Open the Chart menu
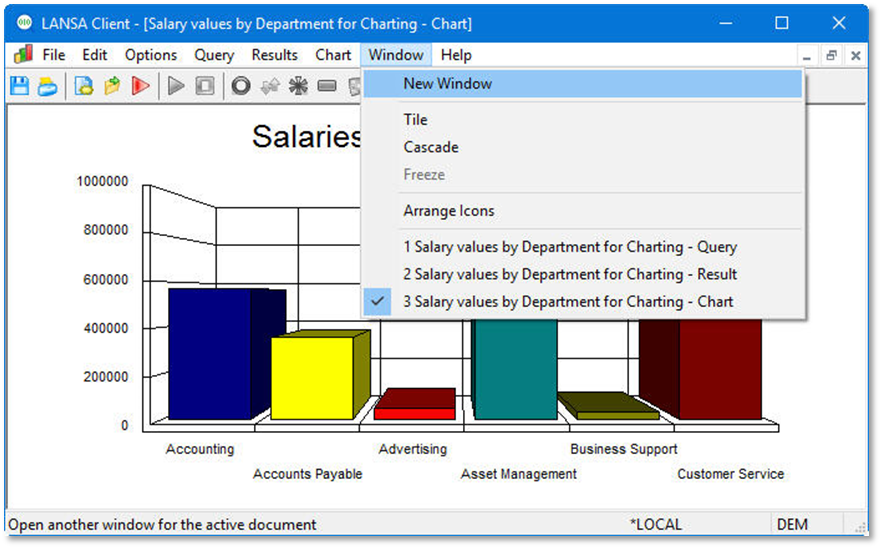This screenshot has height=548, width=881. (x=333, y=55)
